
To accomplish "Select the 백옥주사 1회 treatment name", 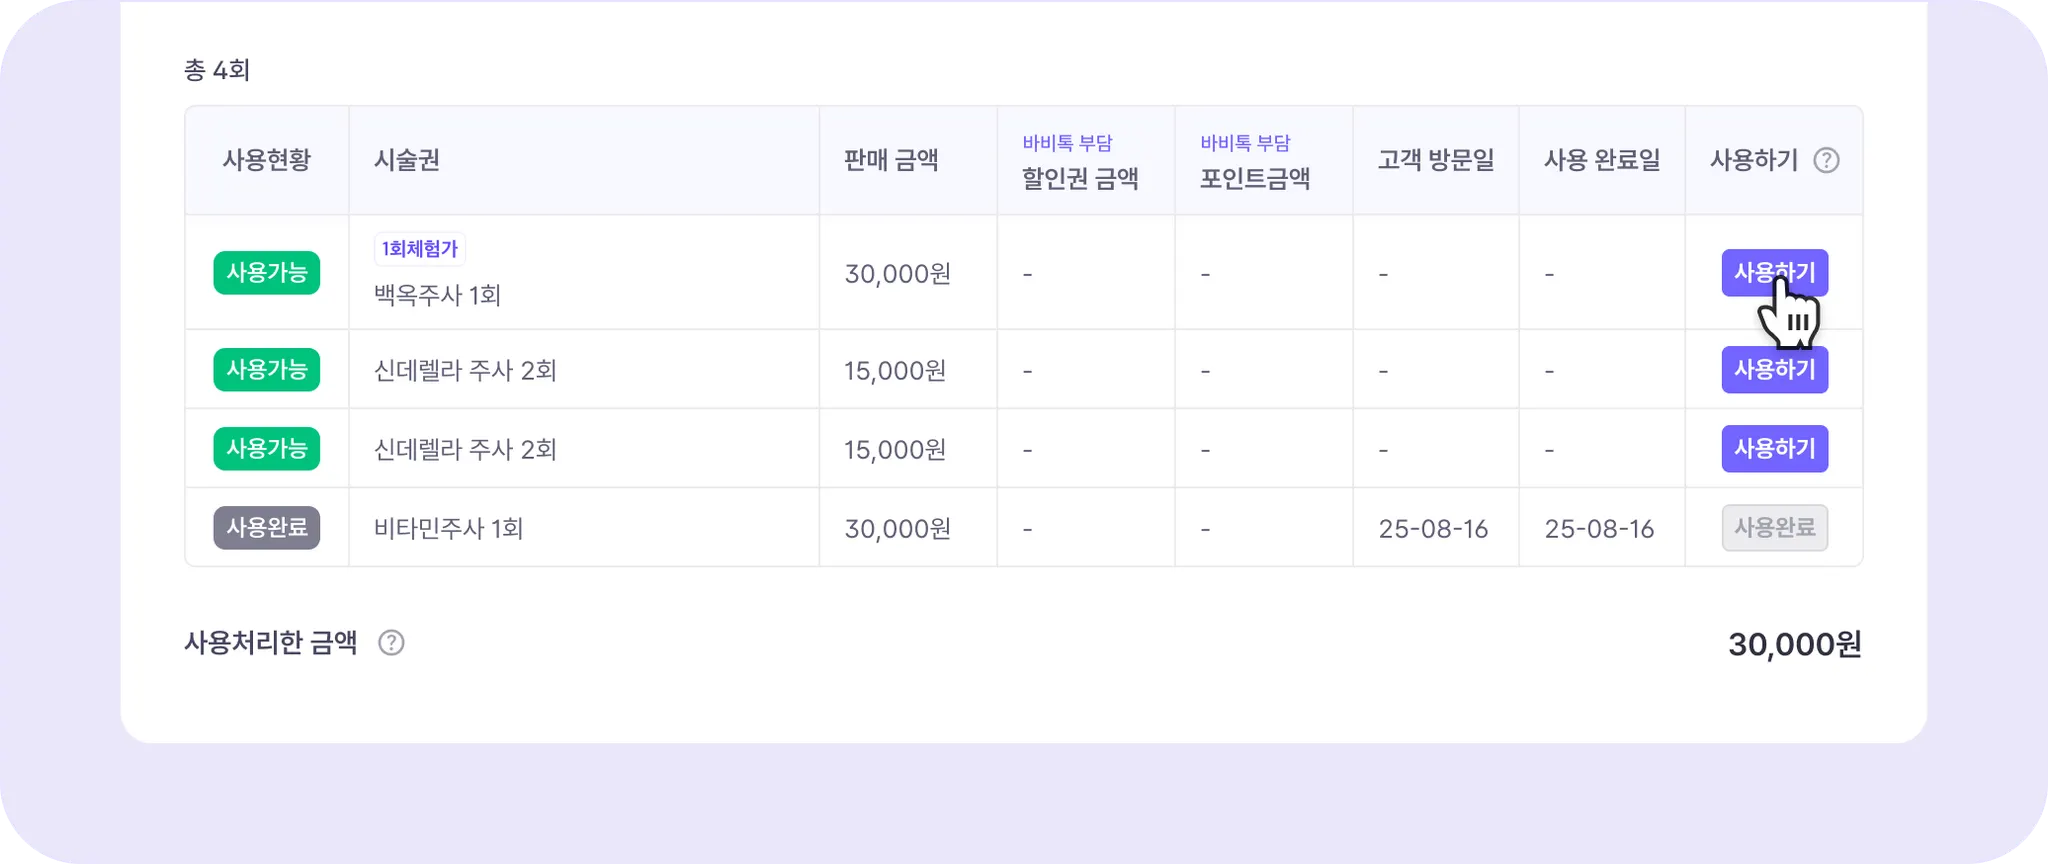I will [437, 295].
